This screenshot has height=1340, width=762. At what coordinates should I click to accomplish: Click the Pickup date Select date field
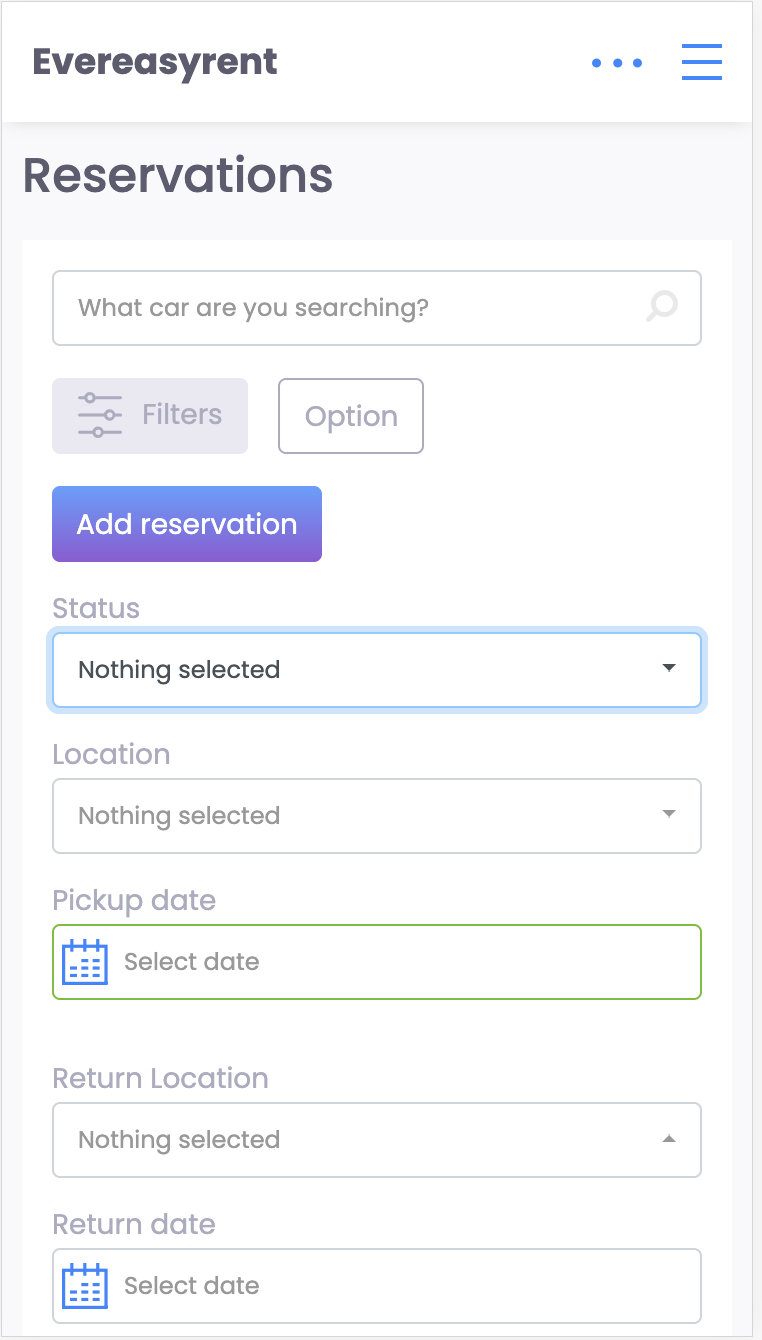377,962
